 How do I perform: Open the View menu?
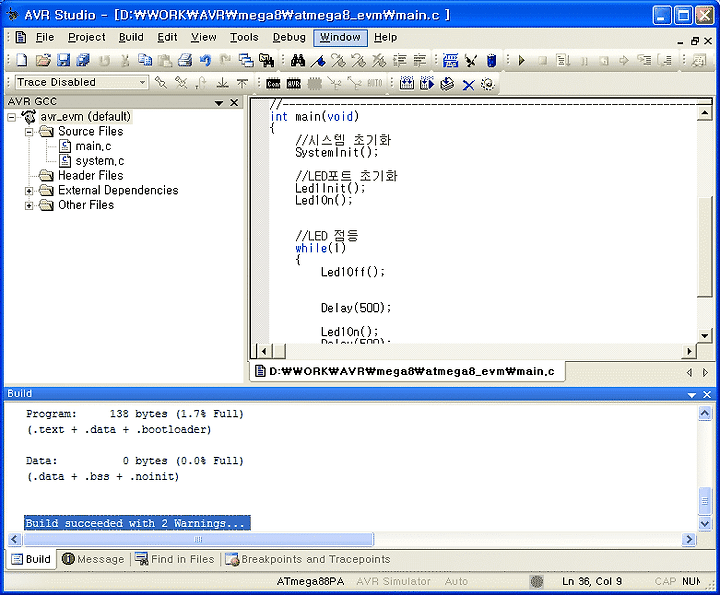click(x=204, y=37)
